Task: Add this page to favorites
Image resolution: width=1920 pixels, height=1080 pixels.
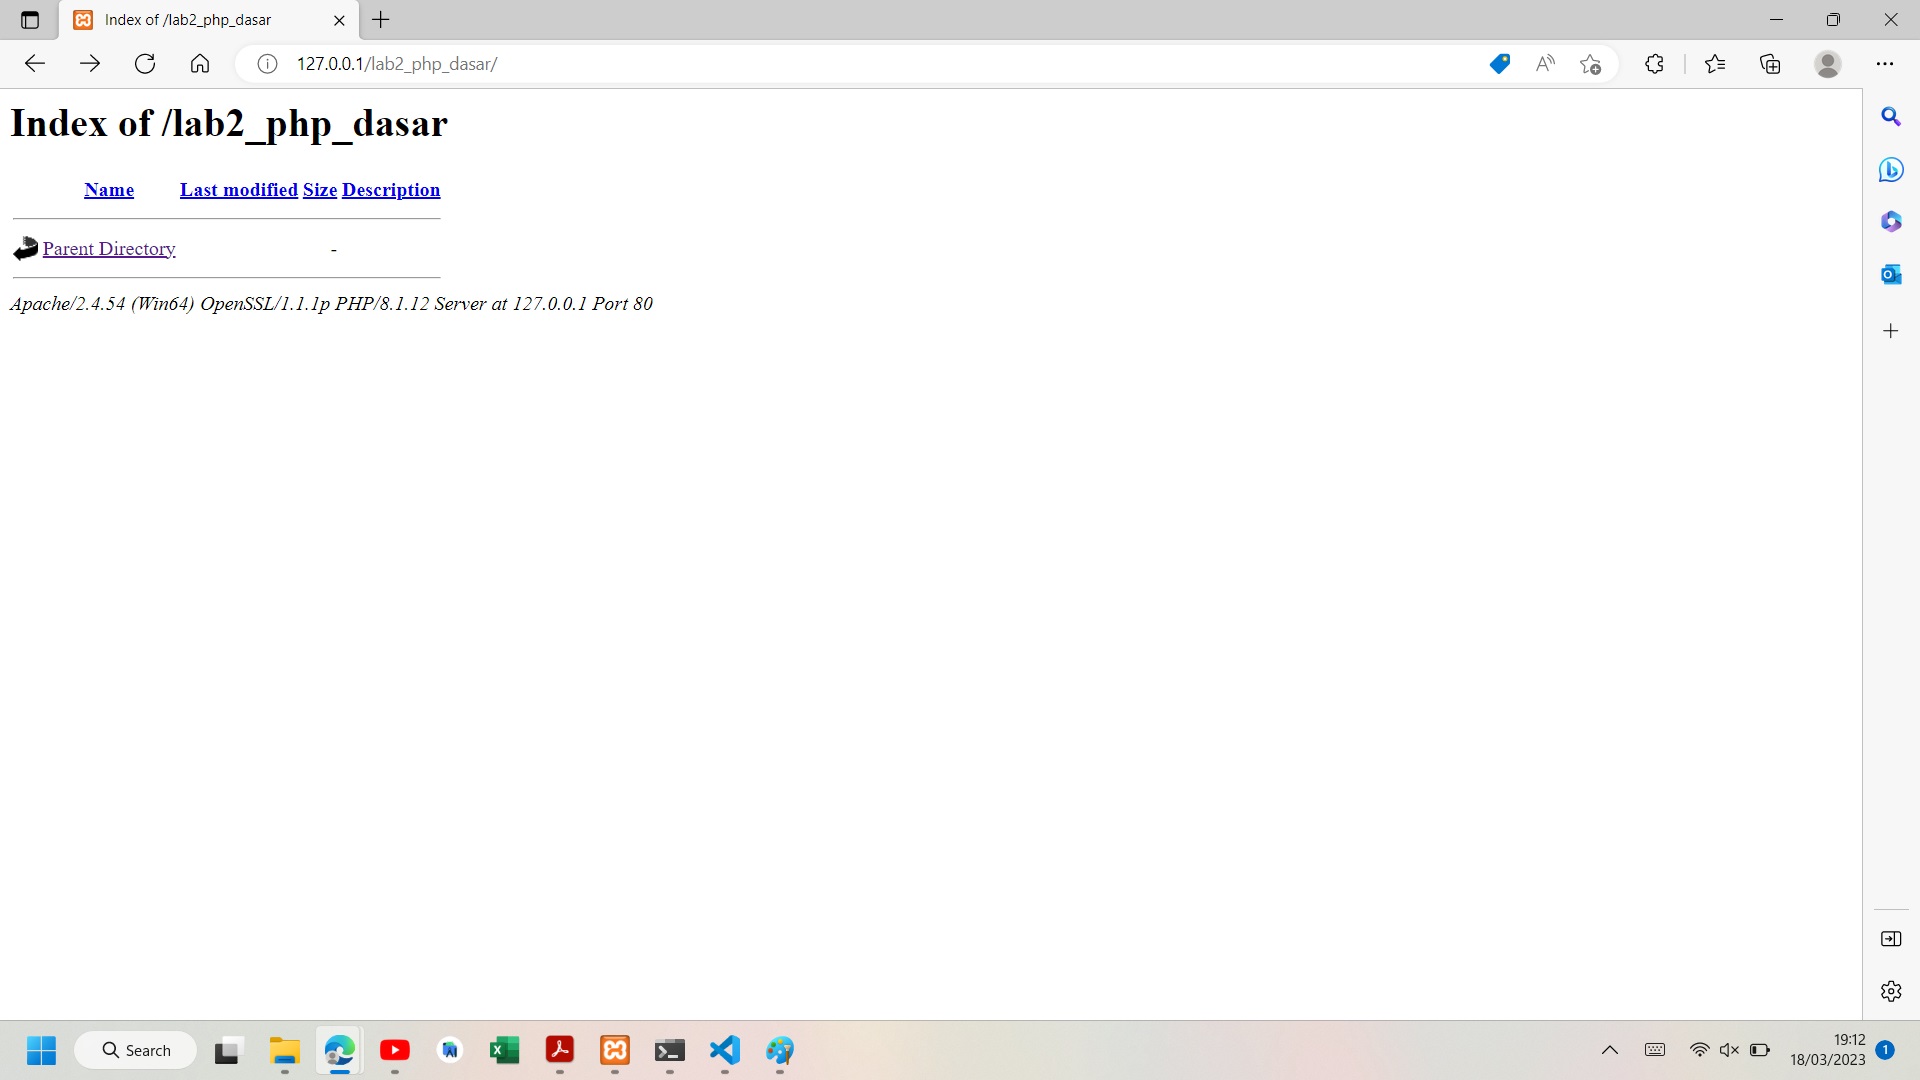Action: 1591,63
